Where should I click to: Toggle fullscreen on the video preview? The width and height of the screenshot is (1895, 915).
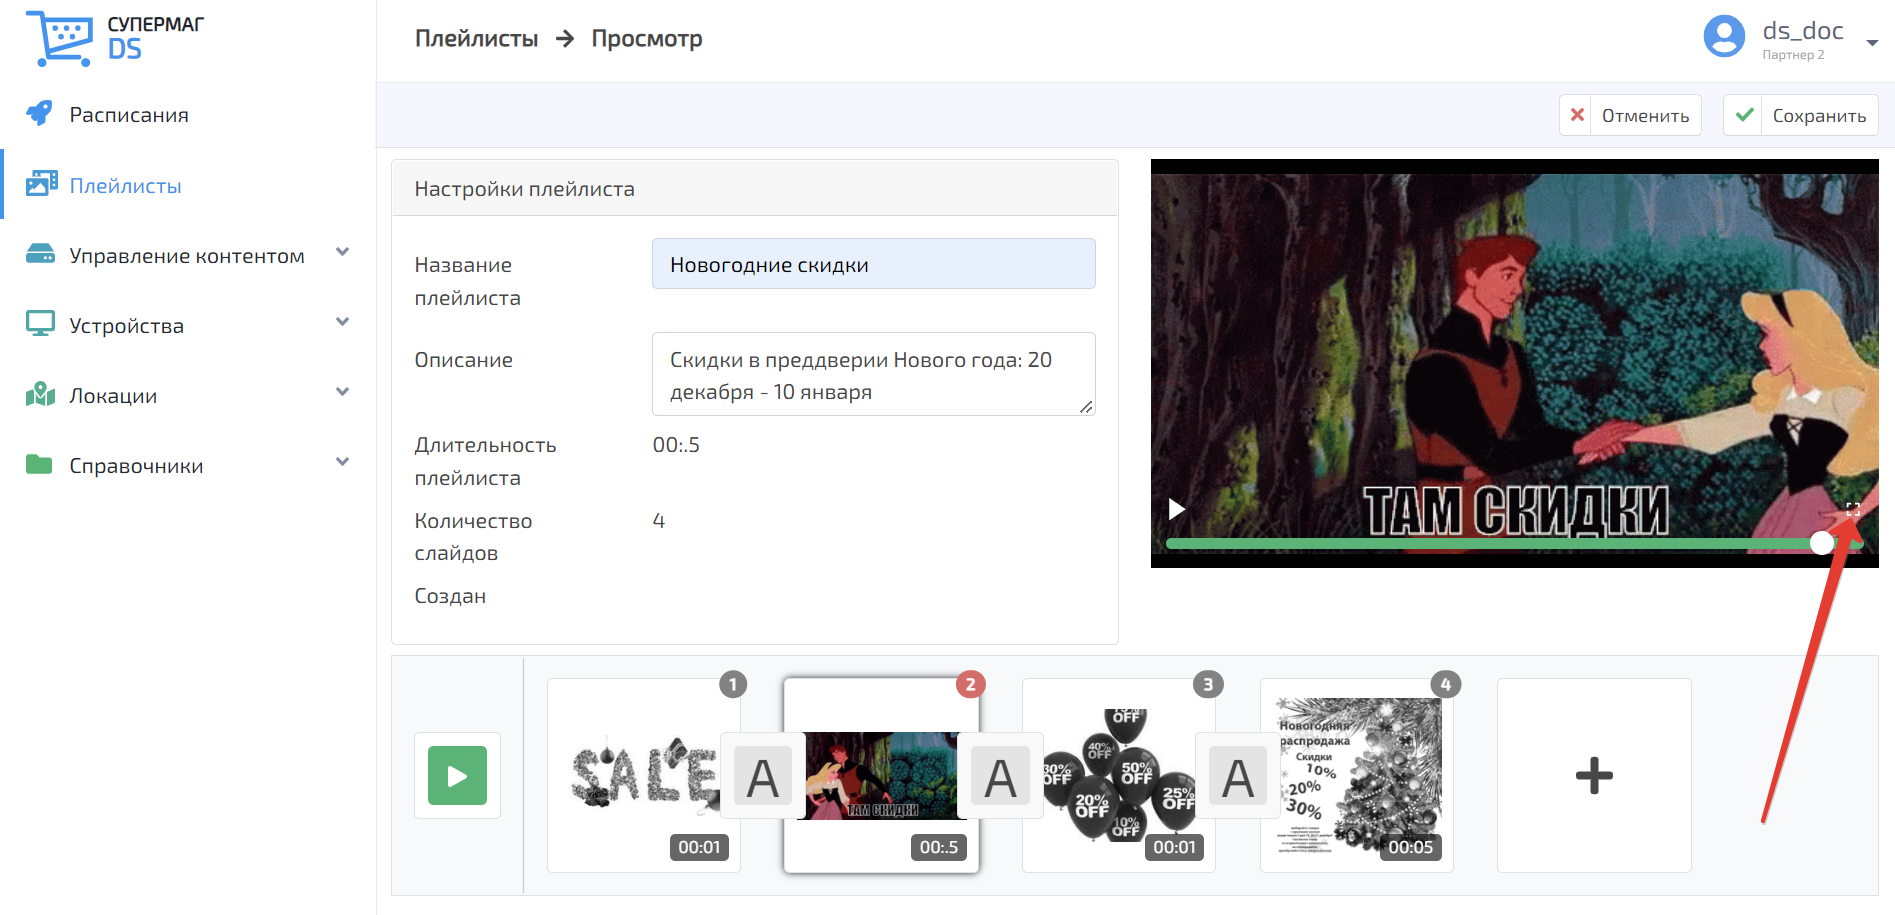pos(1852,509)
